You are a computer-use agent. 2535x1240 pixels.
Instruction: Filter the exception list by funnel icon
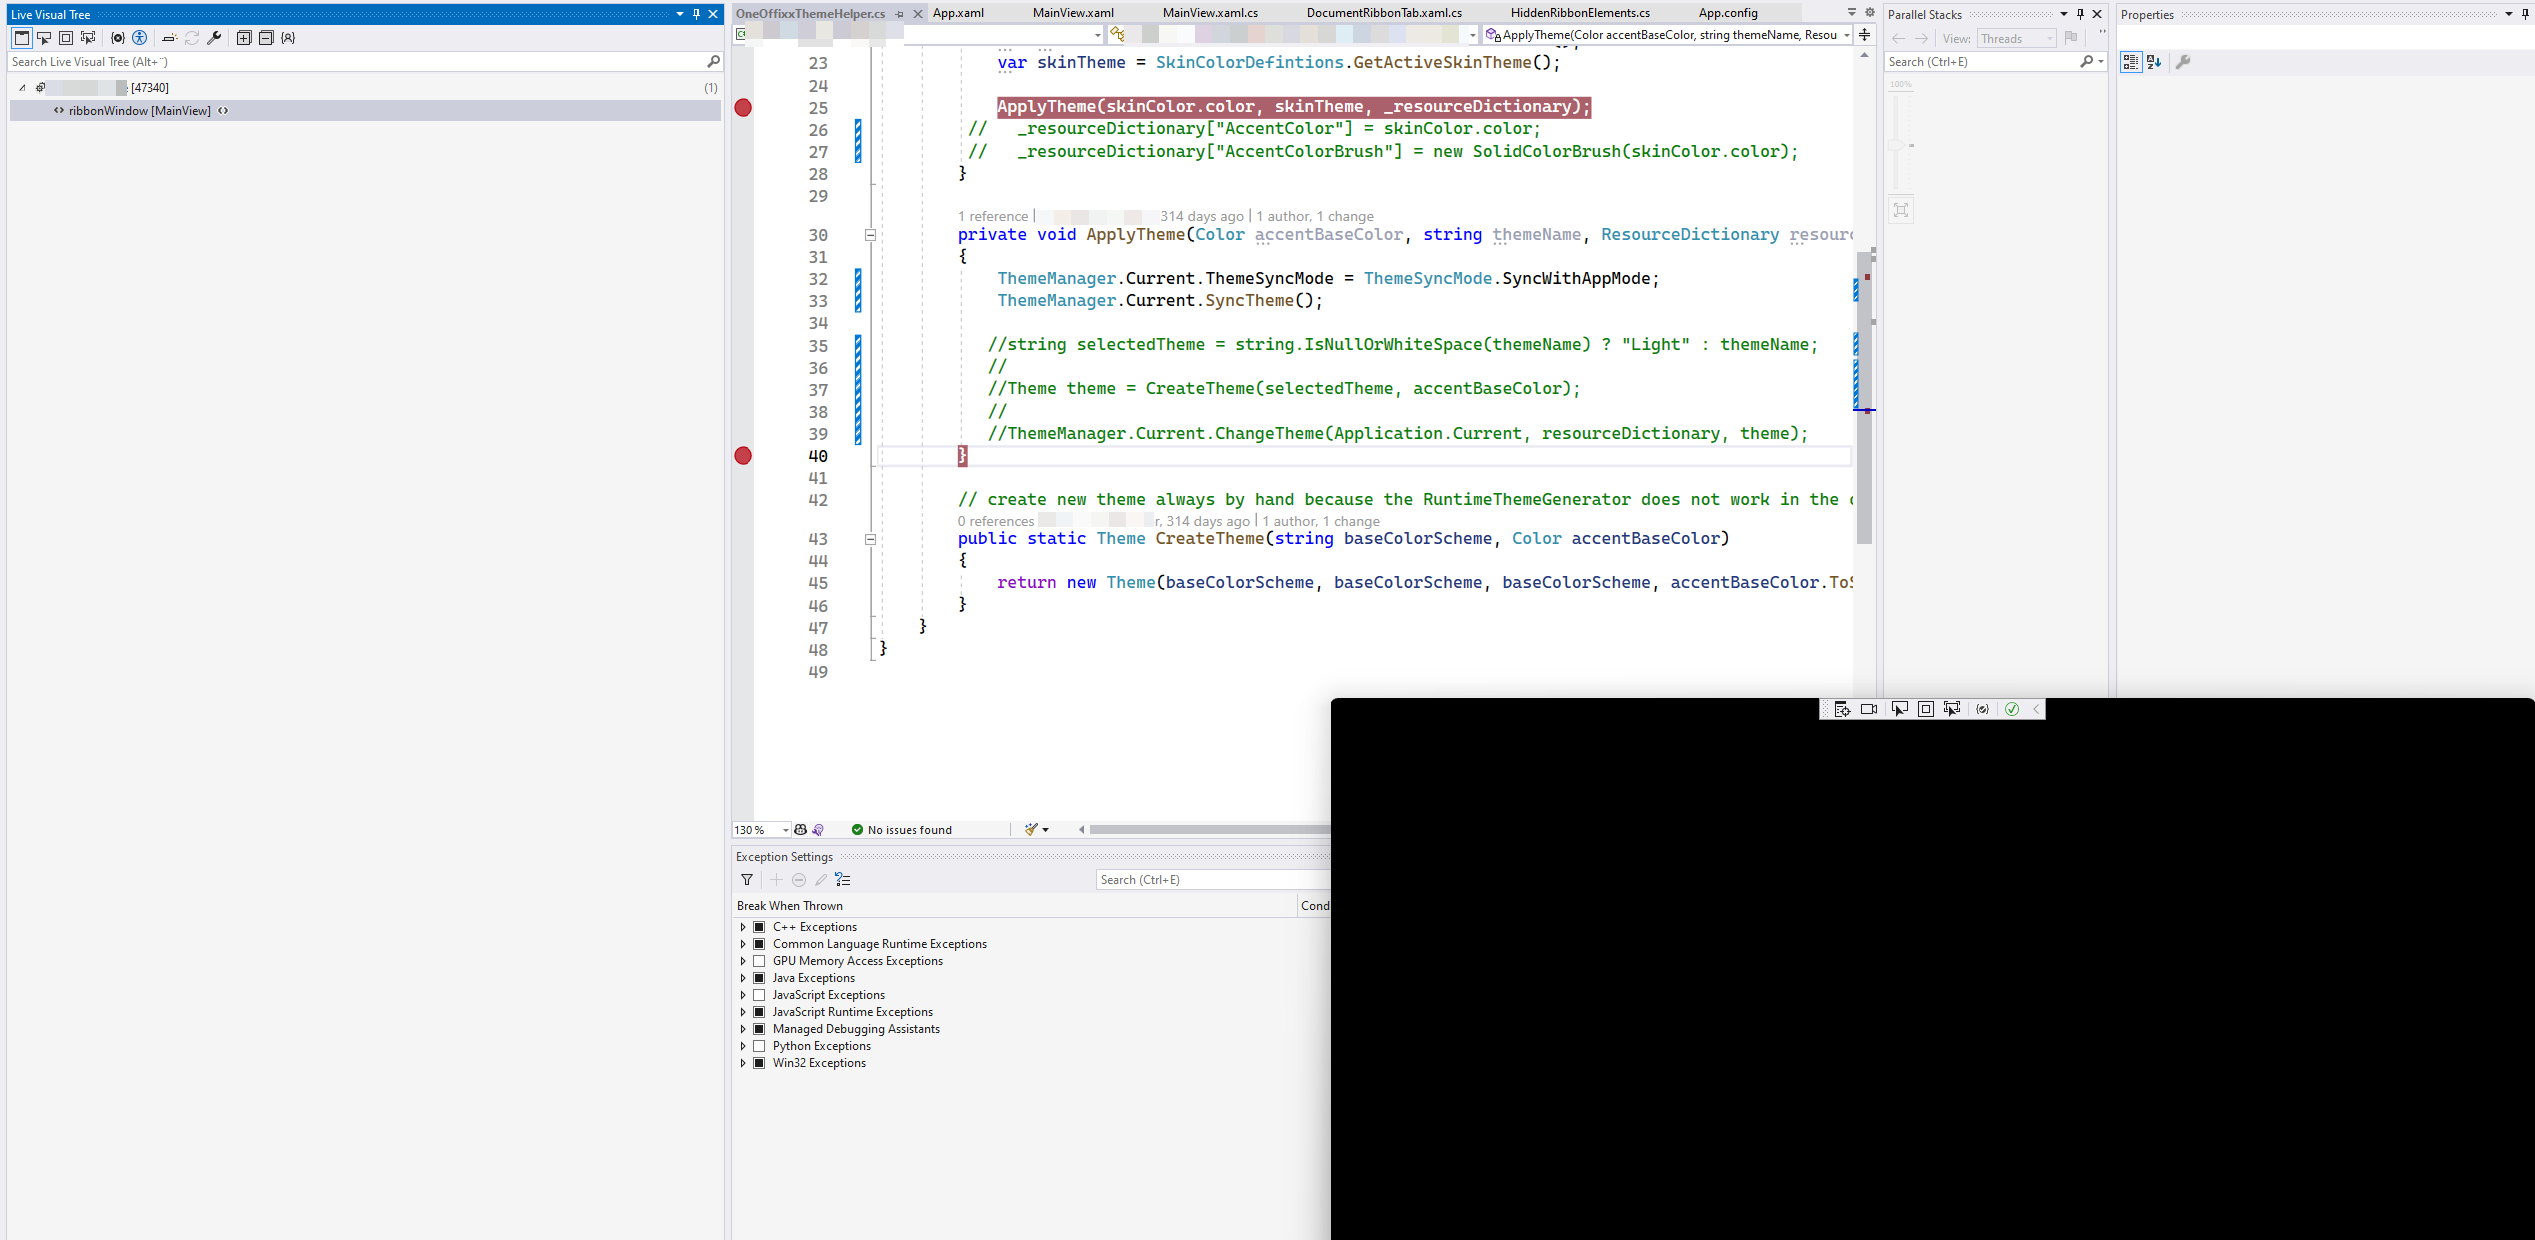tap(746, 879)
